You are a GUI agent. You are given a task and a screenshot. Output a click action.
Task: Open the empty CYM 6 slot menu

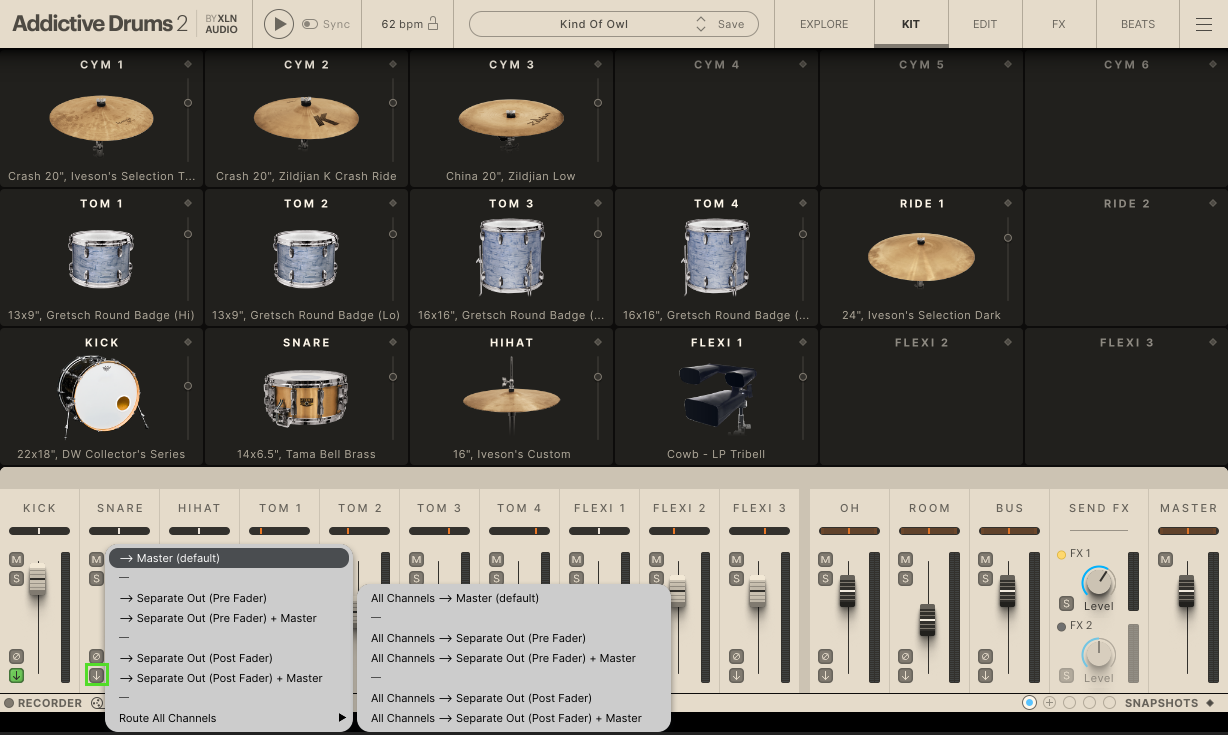(x=1213, y=64)
